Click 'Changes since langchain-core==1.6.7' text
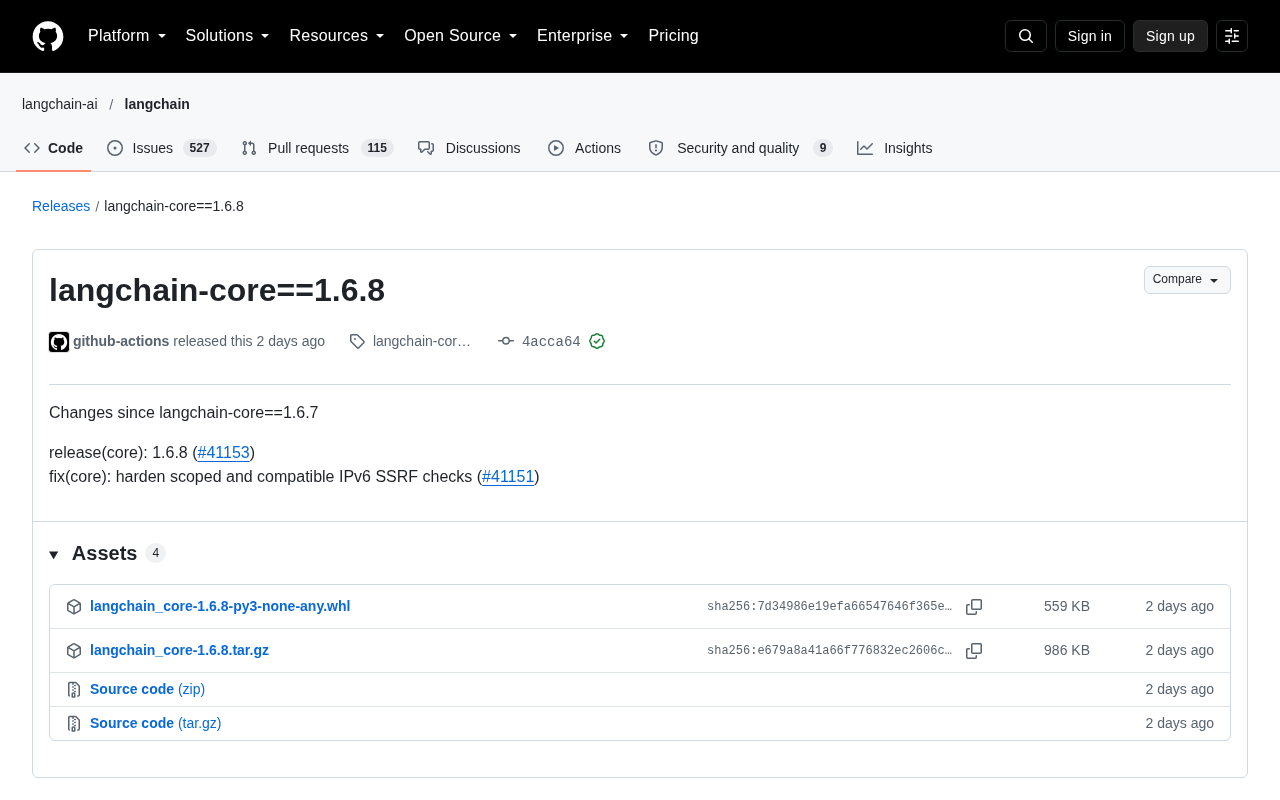Image resolution: width=1280 pixels, height=800 pixels. (184, 412)
